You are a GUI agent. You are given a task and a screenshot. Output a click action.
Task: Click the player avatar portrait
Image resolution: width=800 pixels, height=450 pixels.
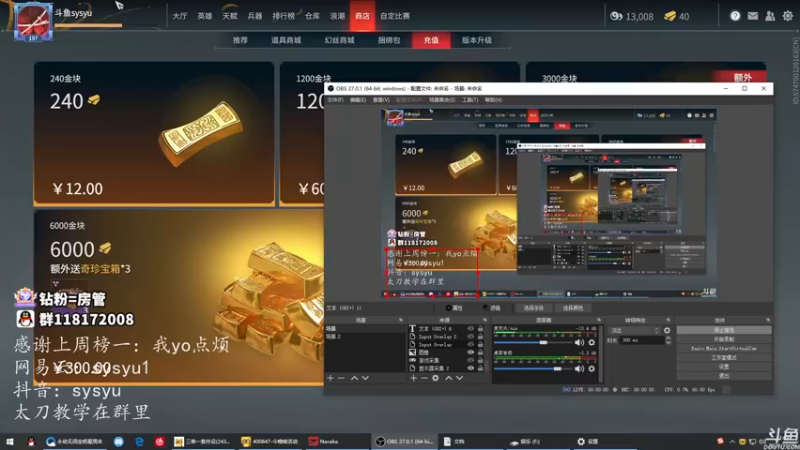33,22
